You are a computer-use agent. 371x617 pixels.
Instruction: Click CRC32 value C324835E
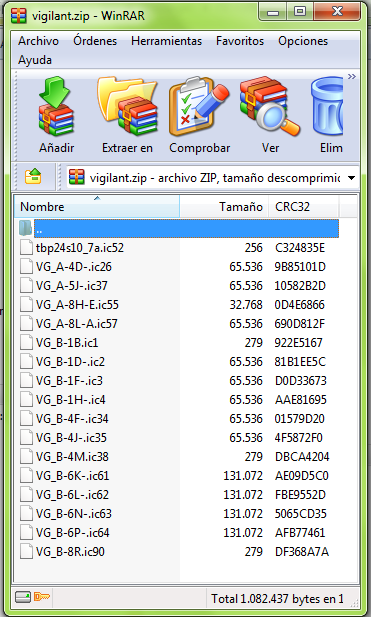(x=300, y=248)
